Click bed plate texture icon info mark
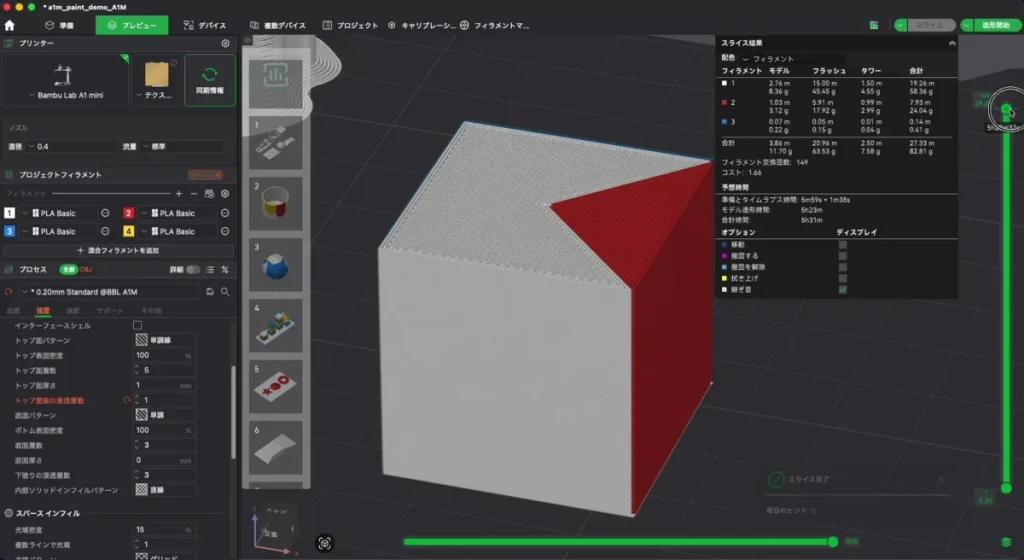Image resolution: width=1024 pixels, height=560 pixels. tap(174, 63)
